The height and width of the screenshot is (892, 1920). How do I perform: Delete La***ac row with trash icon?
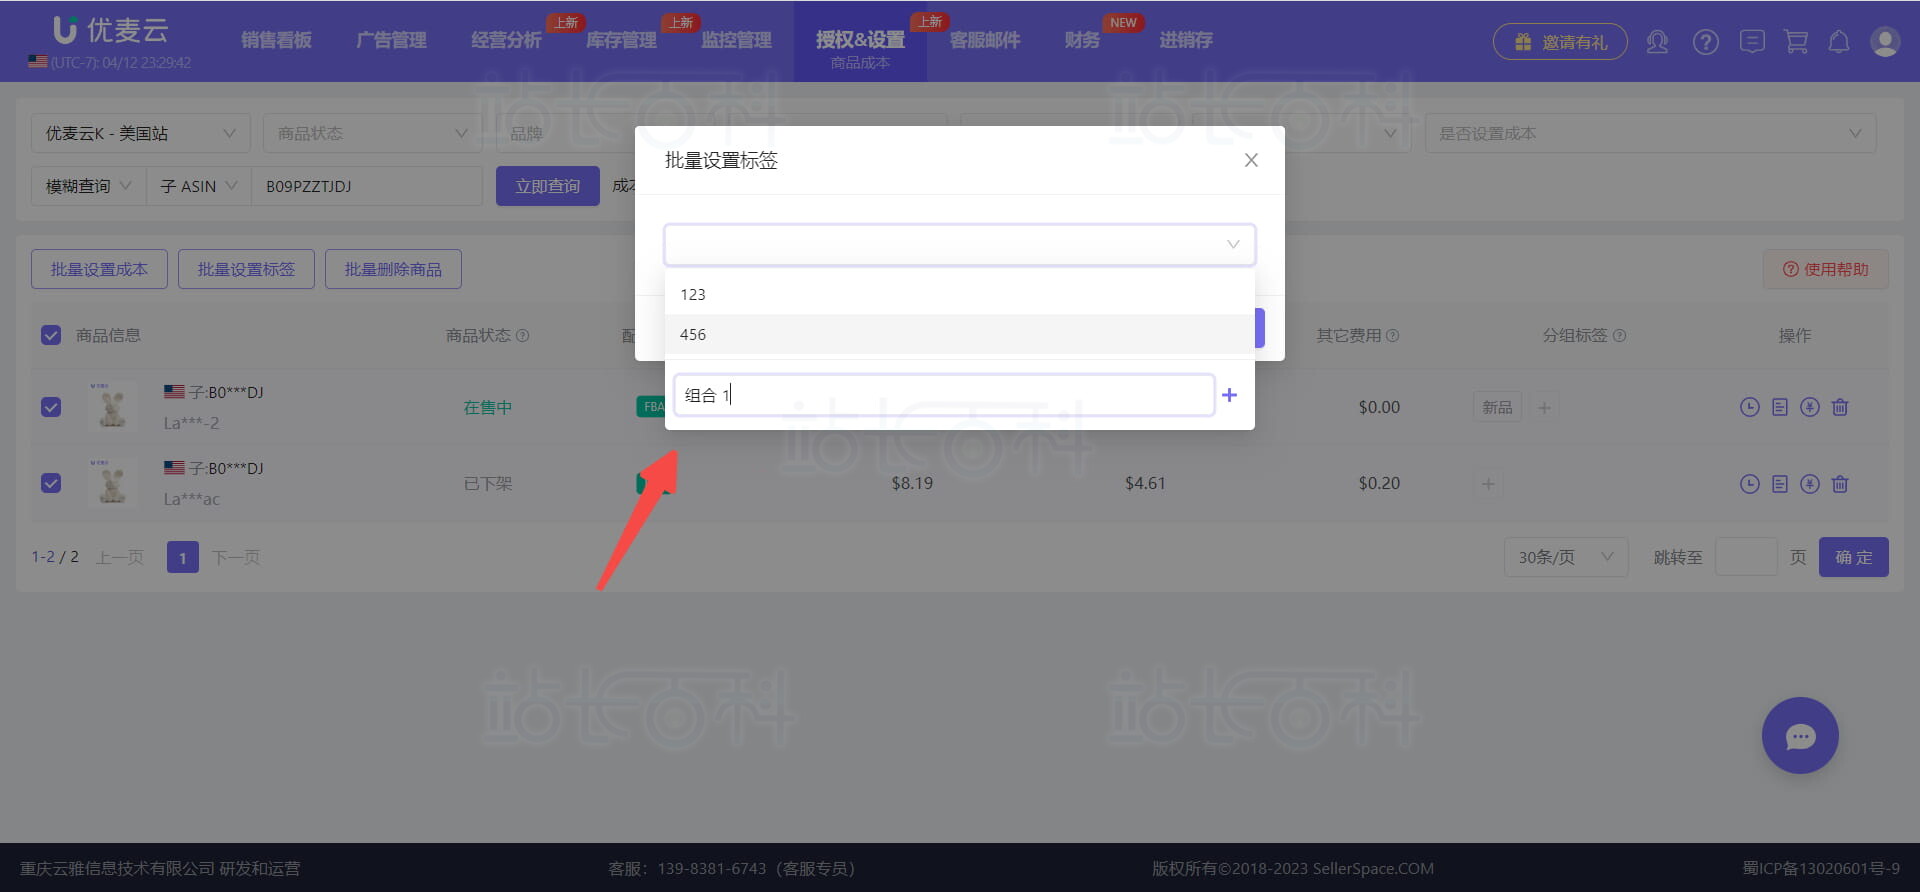pos(1840,484)
